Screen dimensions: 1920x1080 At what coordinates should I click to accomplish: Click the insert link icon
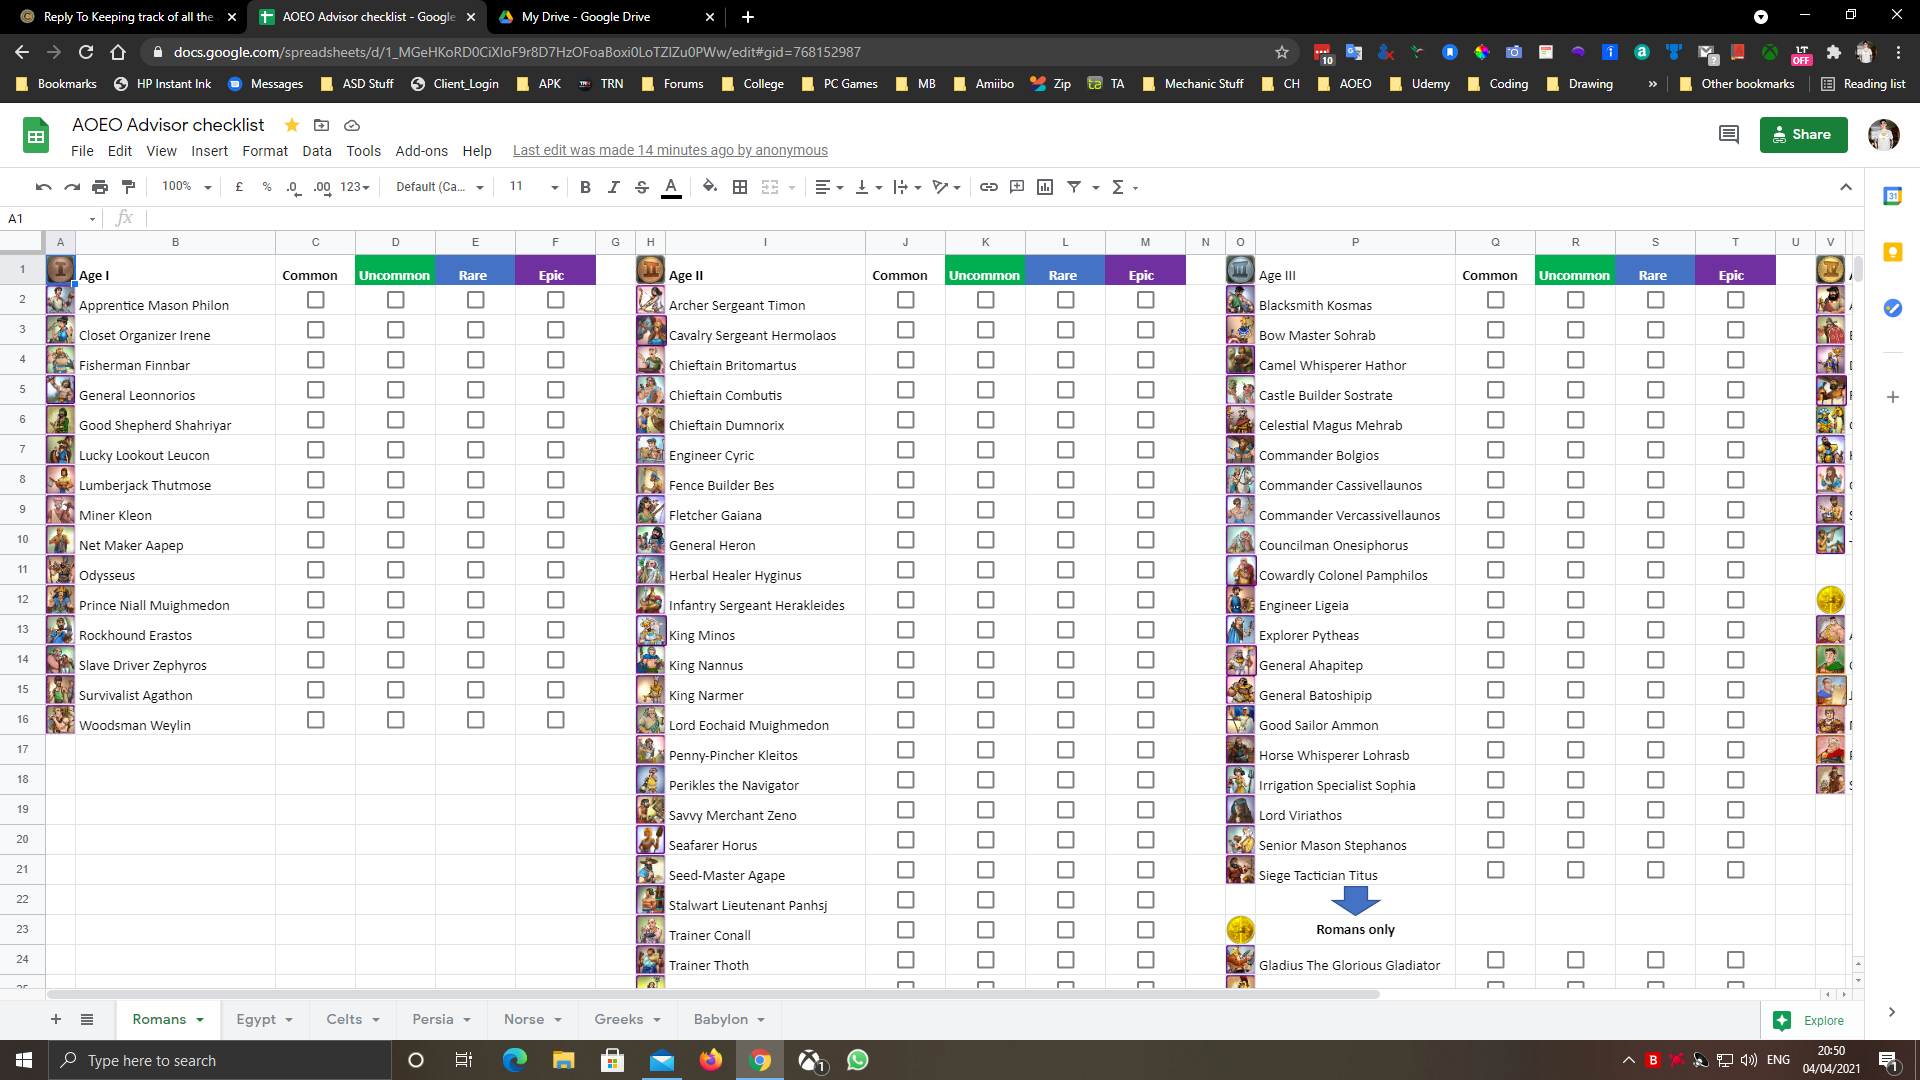988,187
